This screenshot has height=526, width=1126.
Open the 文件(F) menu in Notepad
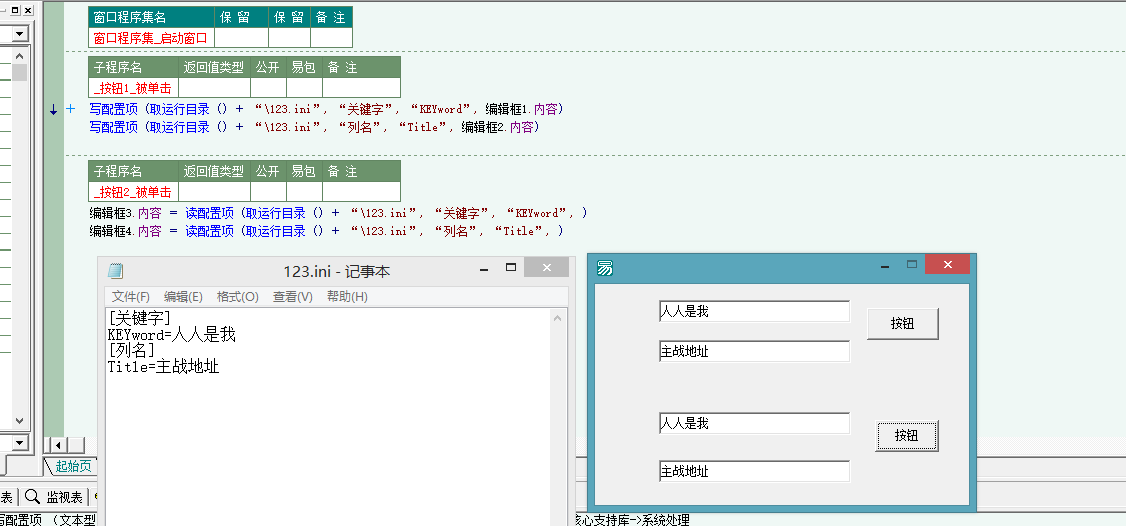(131, 297)
